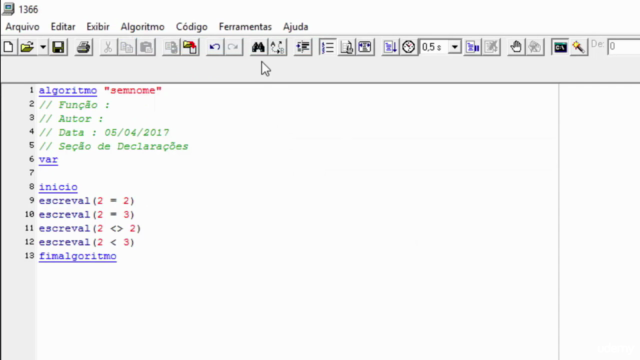Open the Ferramentas menu

coord(245,27)
